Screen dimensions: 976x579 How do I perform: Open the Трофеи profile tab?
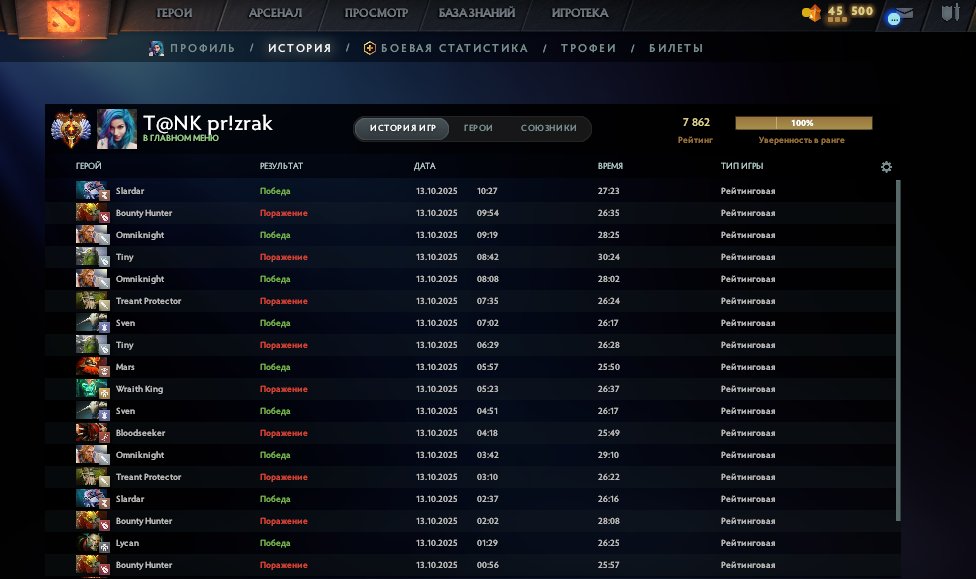588,48
